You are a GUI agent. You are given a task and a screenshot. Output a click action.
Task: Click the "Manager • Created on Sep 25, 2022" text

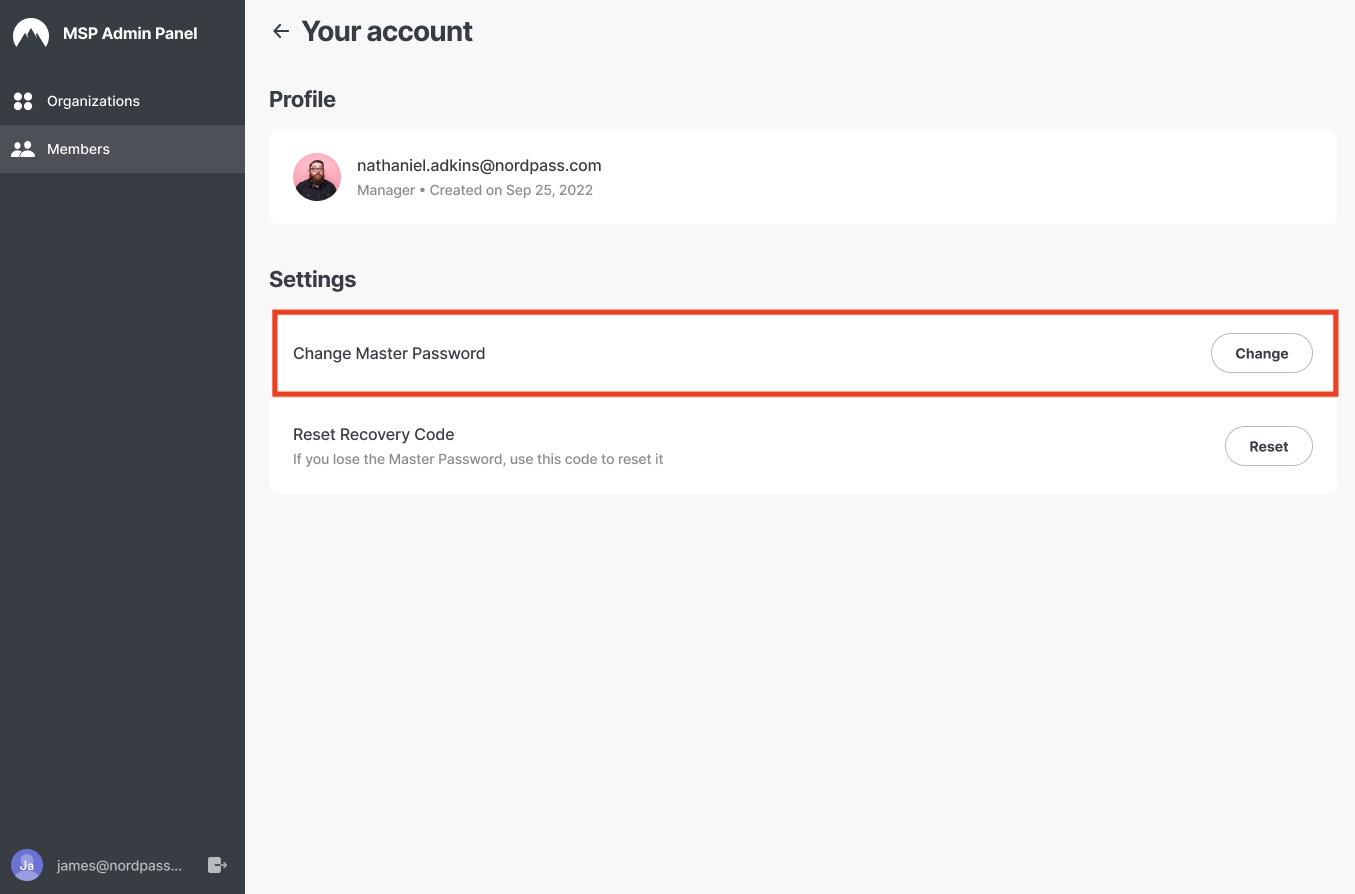(475, 190)
